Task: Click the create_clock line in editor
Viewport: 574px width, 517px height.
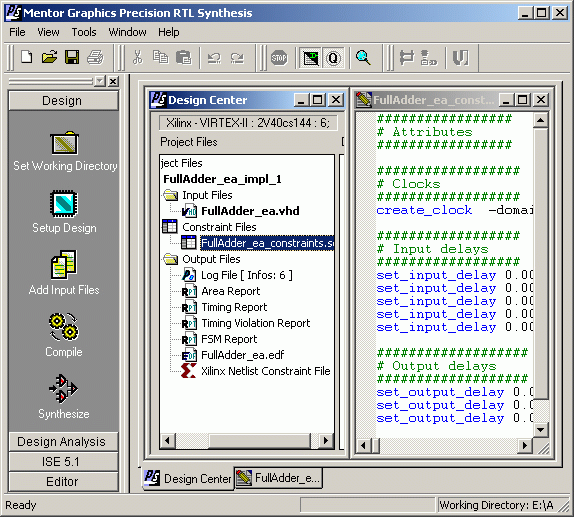Action: 454,210
